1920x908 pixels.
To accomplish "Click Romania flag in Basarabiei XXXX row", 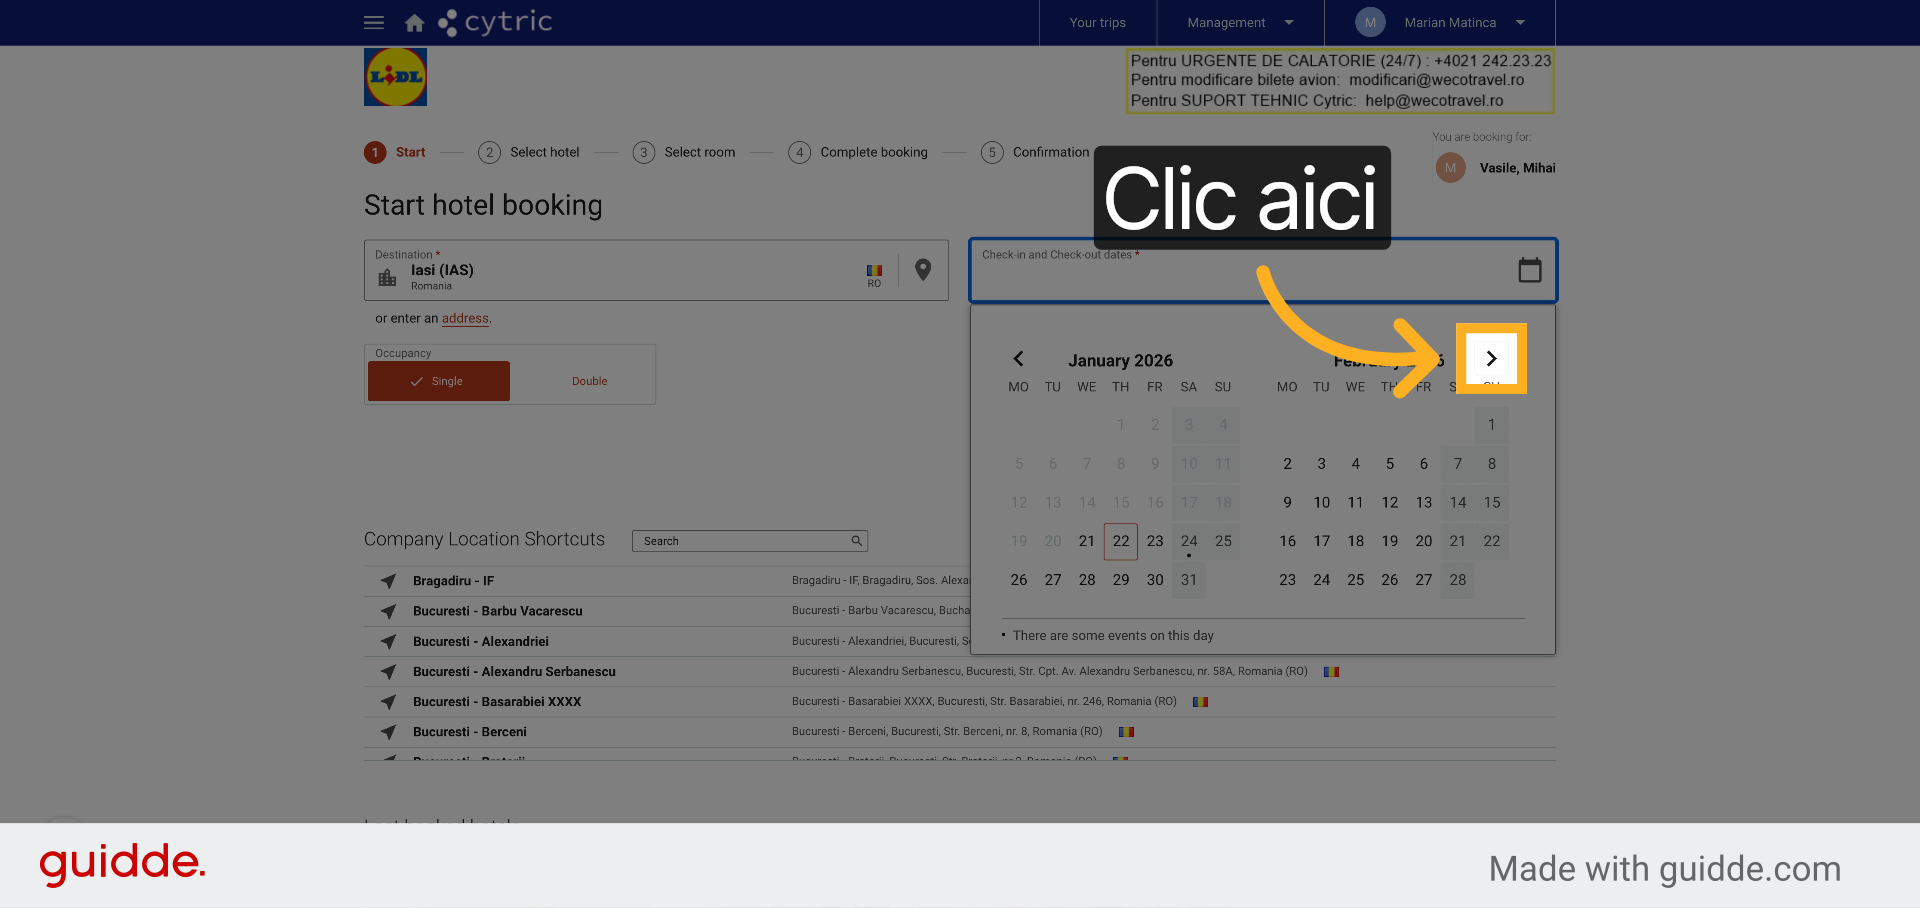I will pyautogui.click(x=1200, y=702).
